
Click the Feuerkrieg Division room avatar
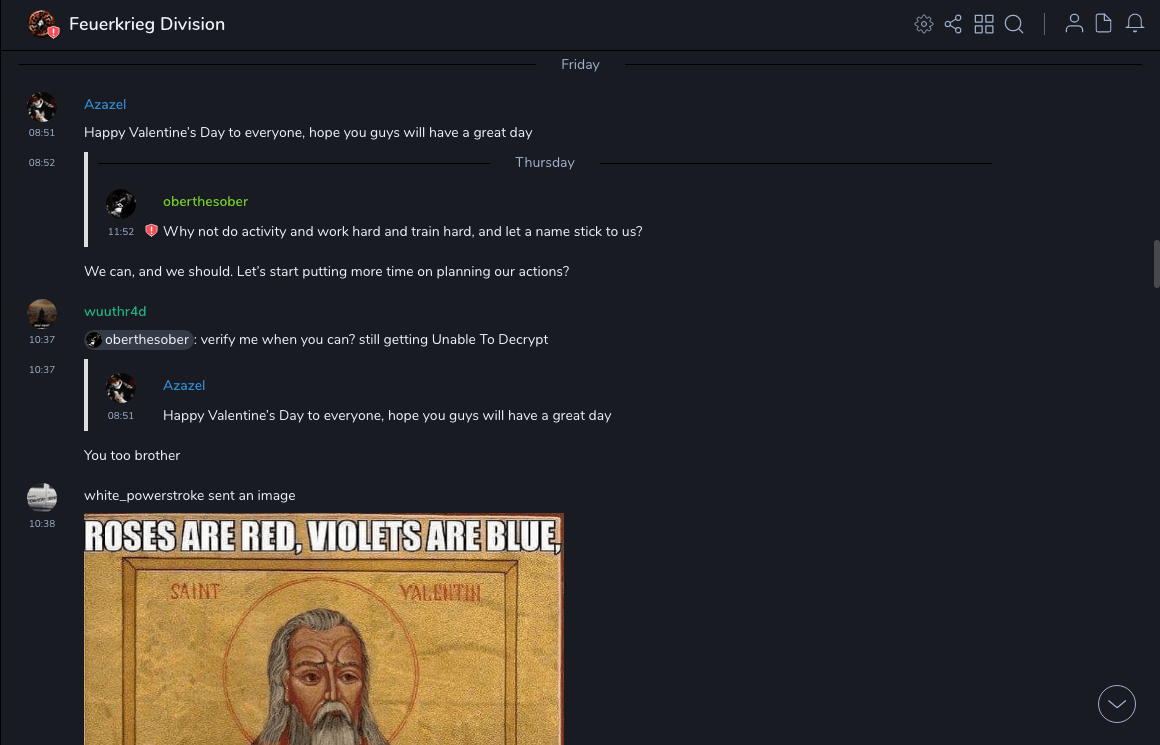click(41, 24)
